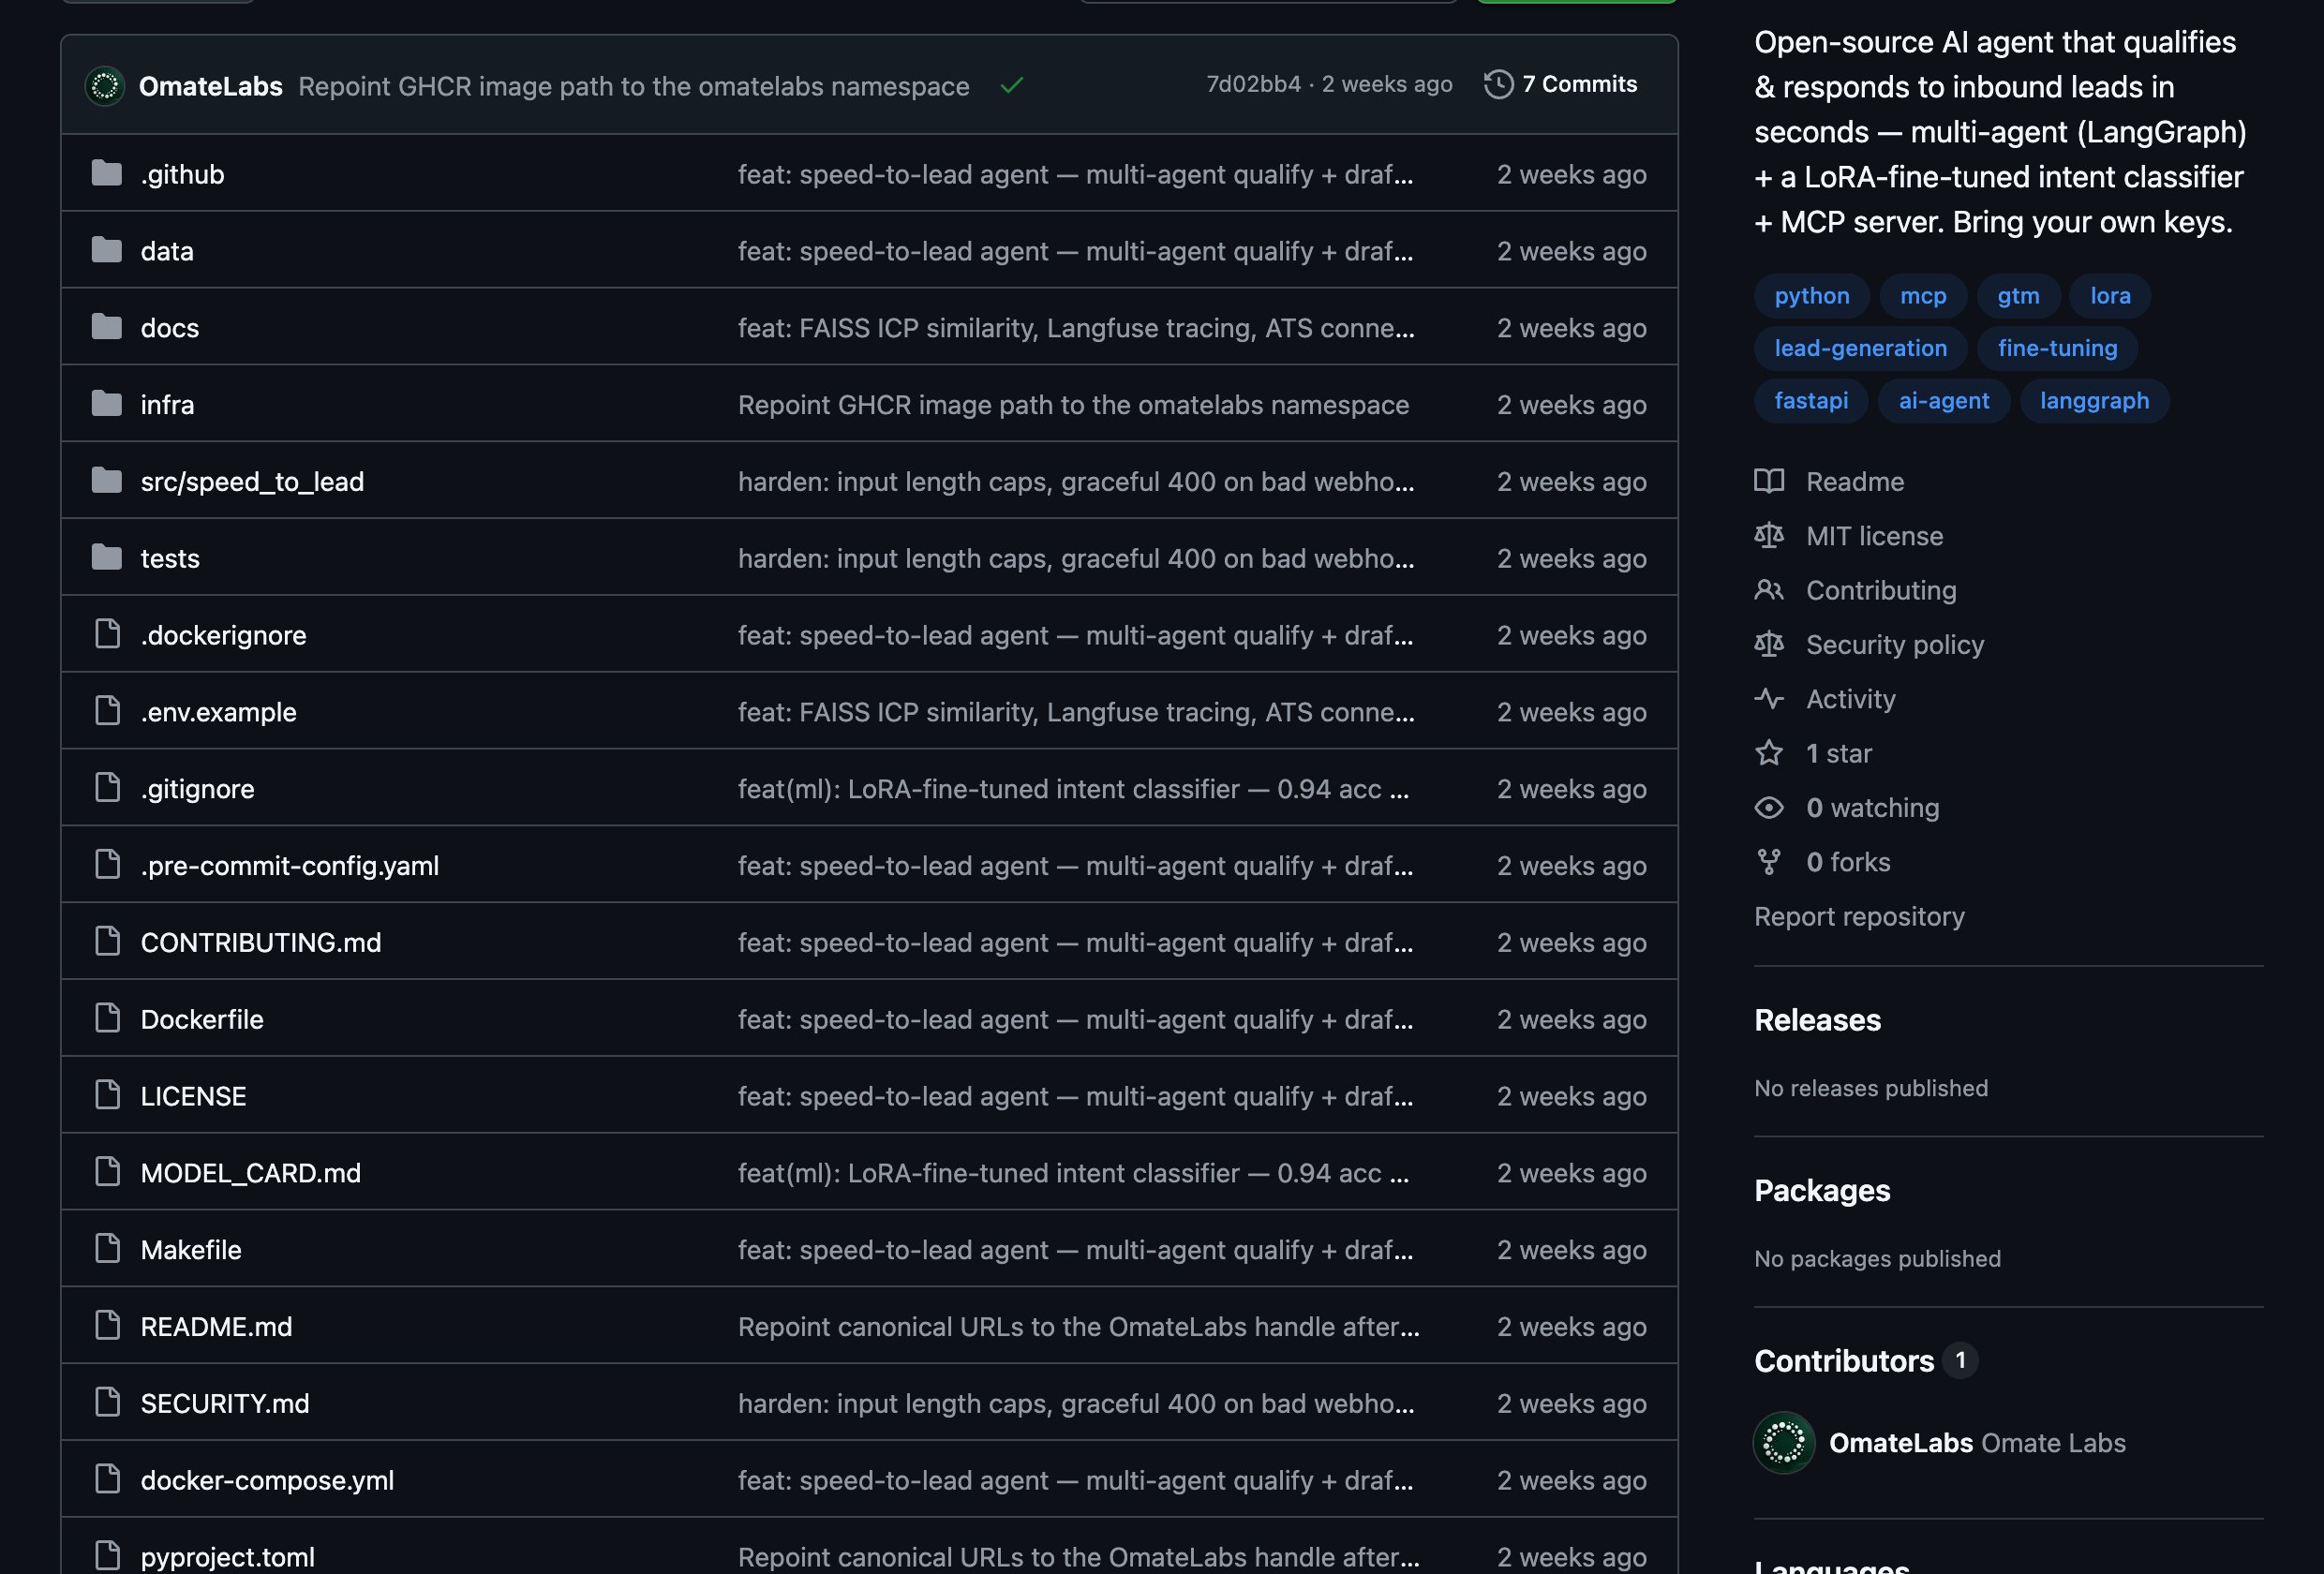The width and height of the screenshot is (2324, 1574).
Task: Open the SECURITY.md file name
Action: tap(224, 1403)
